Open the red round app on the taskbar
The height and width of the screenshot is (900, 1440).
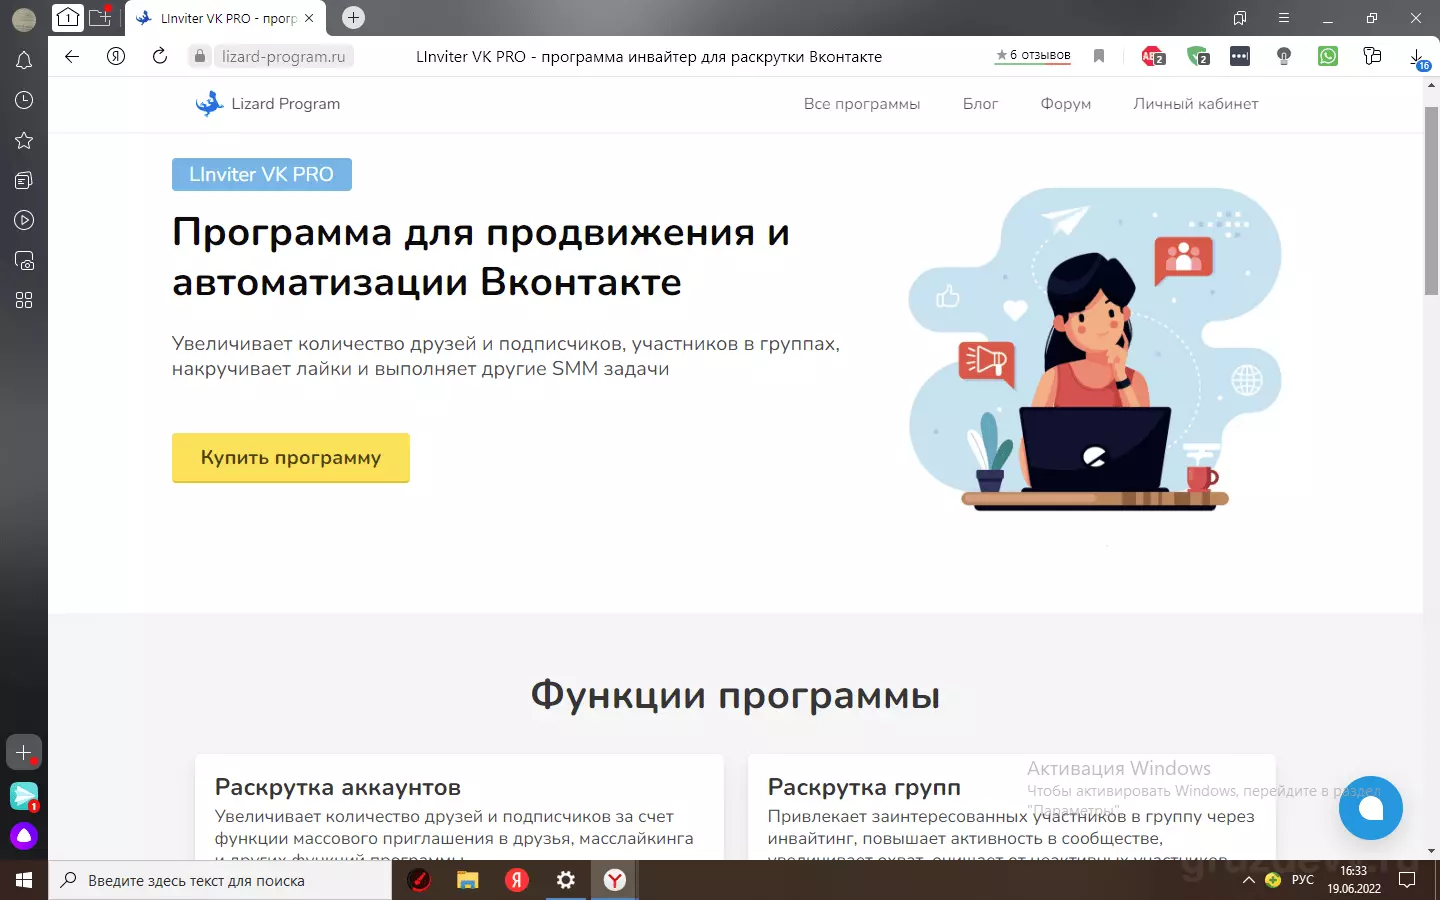[419, 880]
